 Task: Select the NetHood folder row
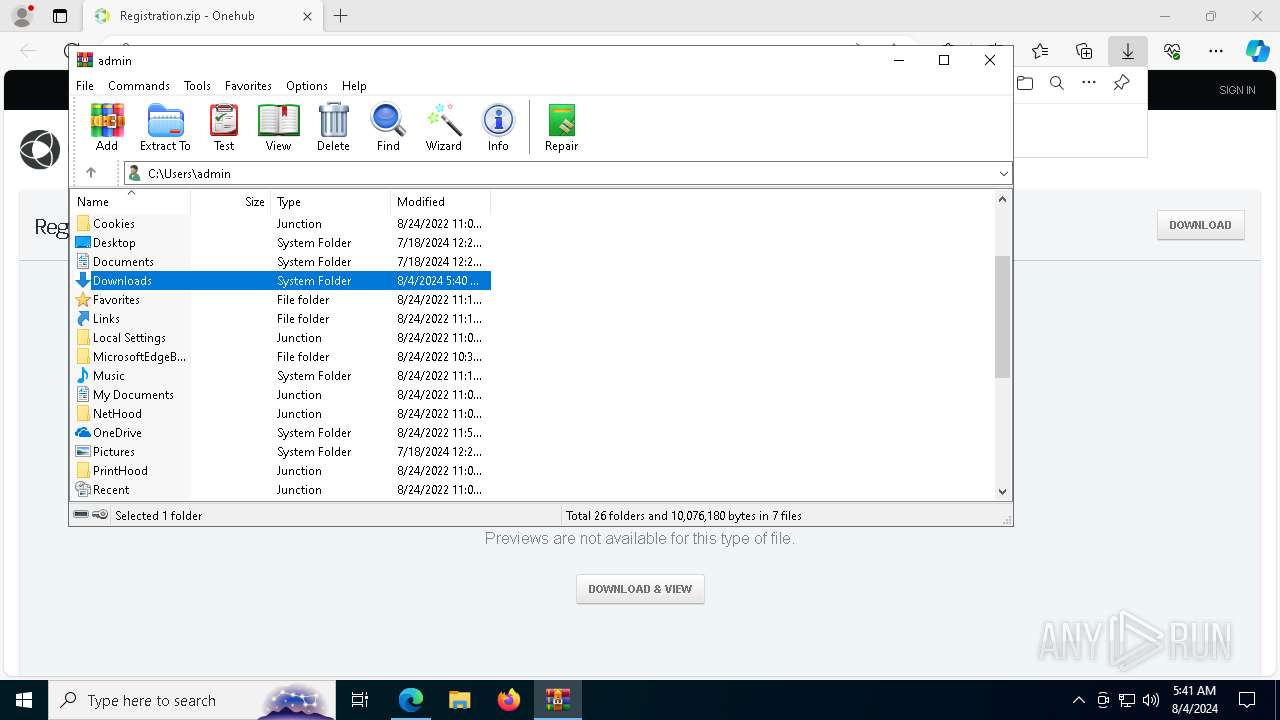[x=281, y=414]
